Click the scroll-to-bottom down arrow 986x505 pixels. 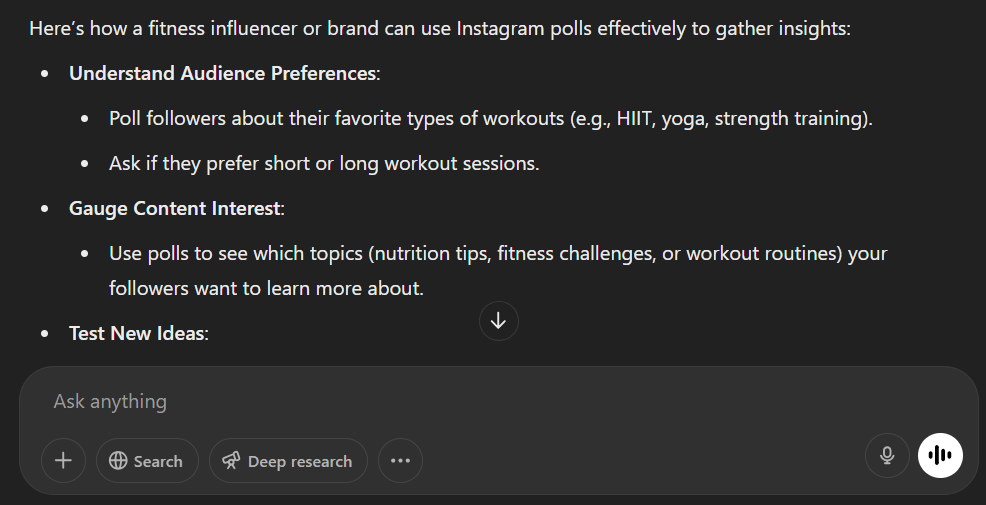point(499,321)
